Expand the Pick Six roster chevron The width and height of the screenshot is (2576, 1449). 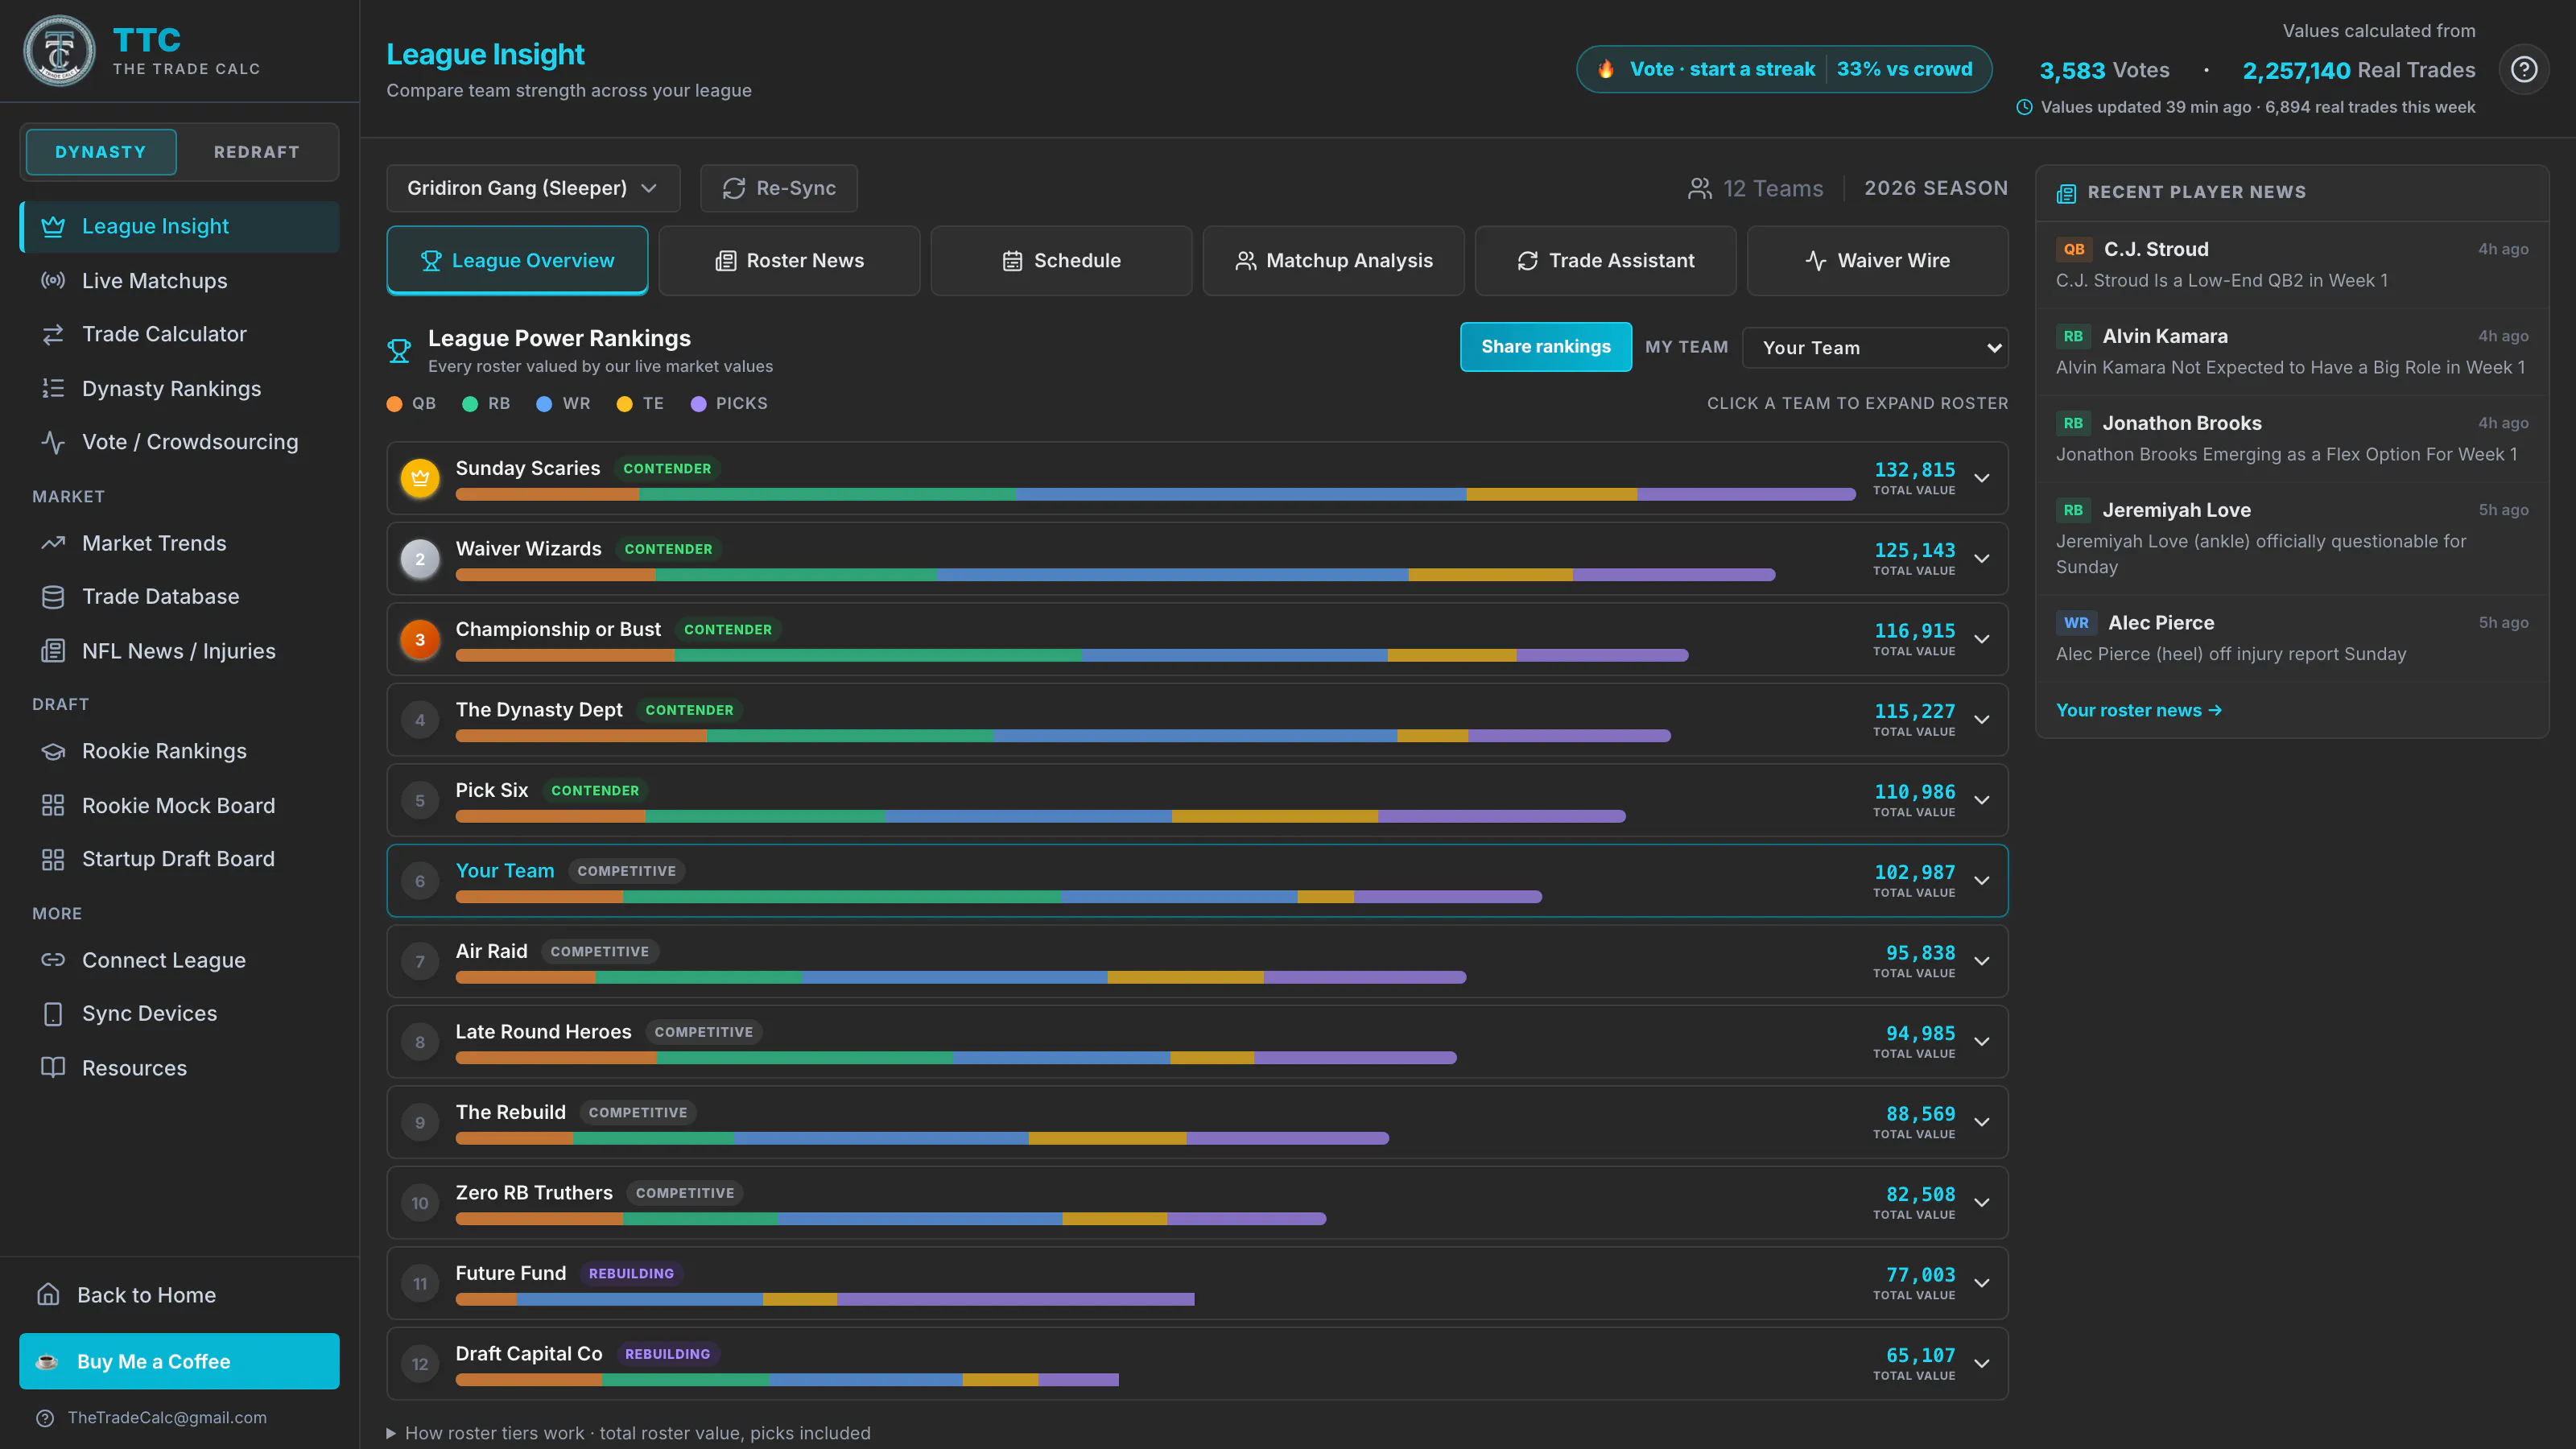click(x=1982, y=800)
